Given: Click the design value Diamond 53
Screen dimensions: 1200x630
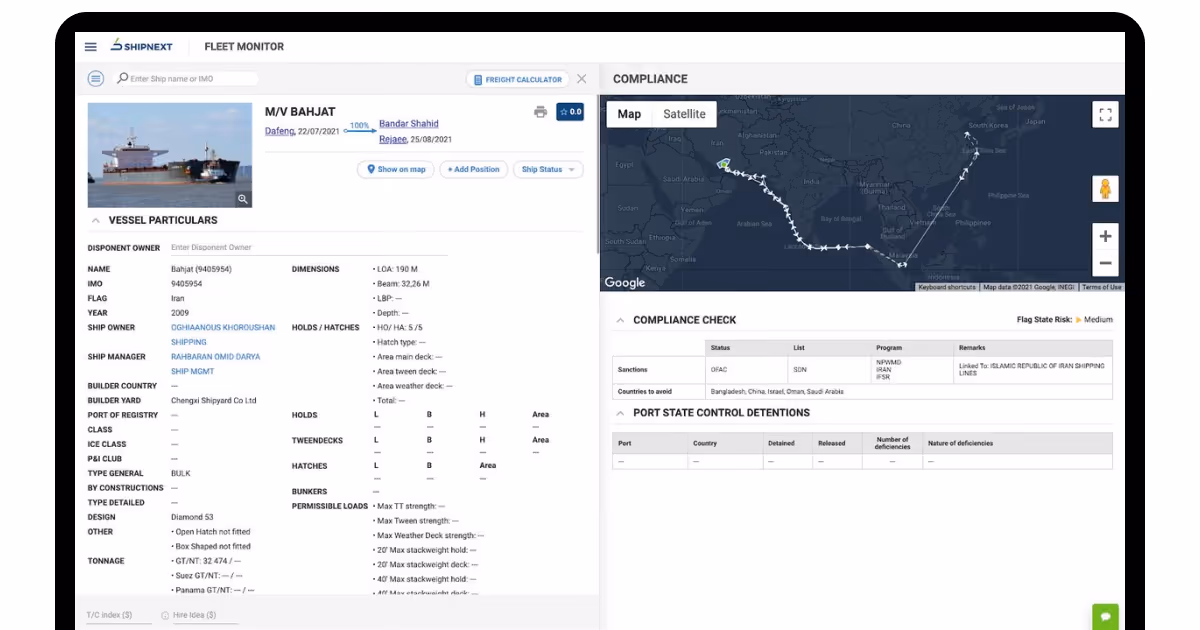Looking at the screenshot, I should [x=192, y=517].
